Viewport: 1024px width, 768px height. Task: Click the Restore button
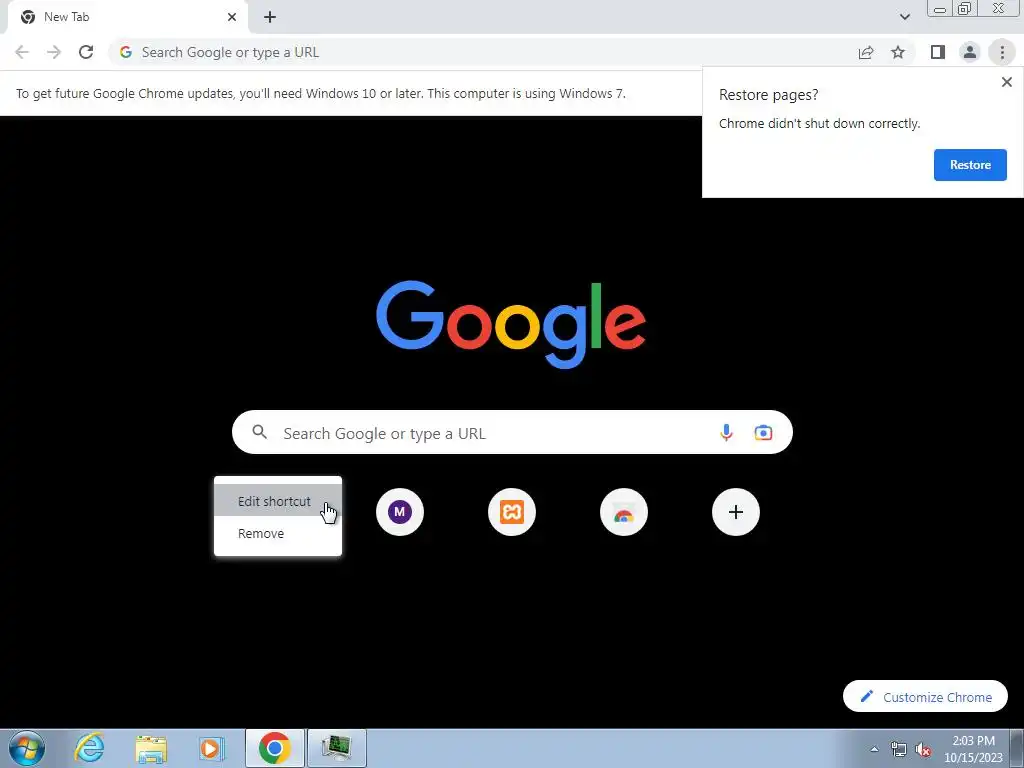[970, 165]
